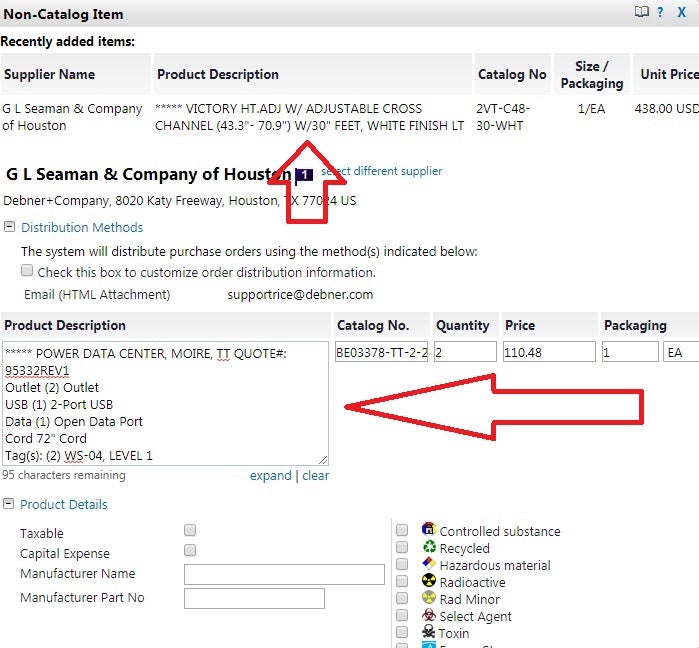699x648 pixels.
Task: Click the clear link under description
Action: click(x=316, y=476)
